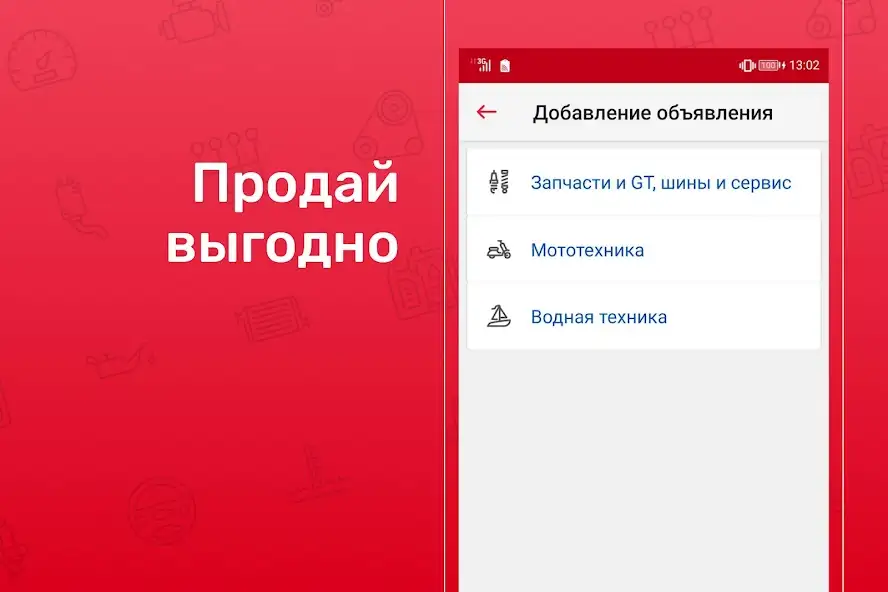
Task: Tap the battery level indicator
Action: 769,65
